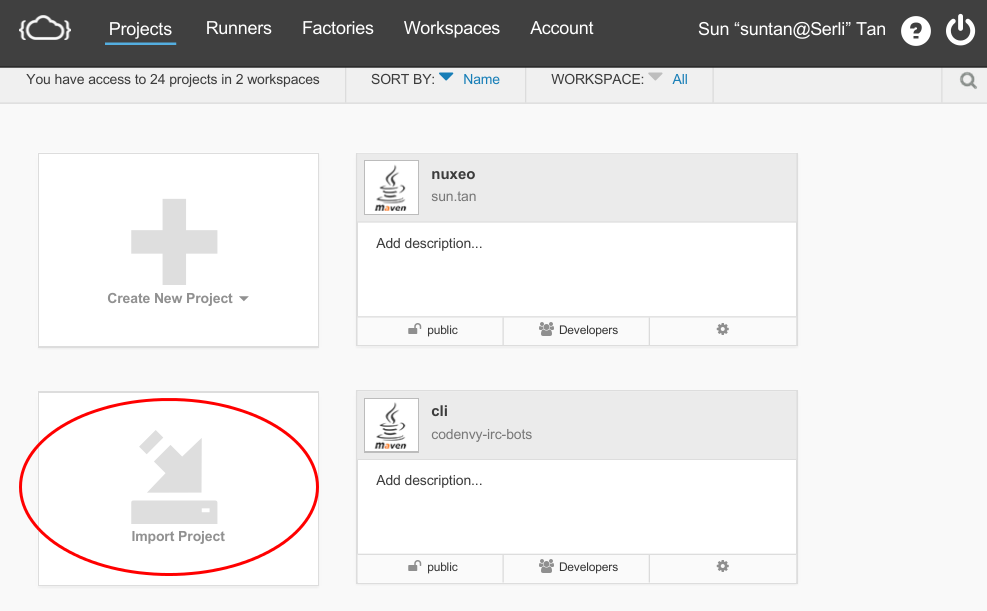Open the Workspaces tab
The image size is (987, 611).
(451, 28)
